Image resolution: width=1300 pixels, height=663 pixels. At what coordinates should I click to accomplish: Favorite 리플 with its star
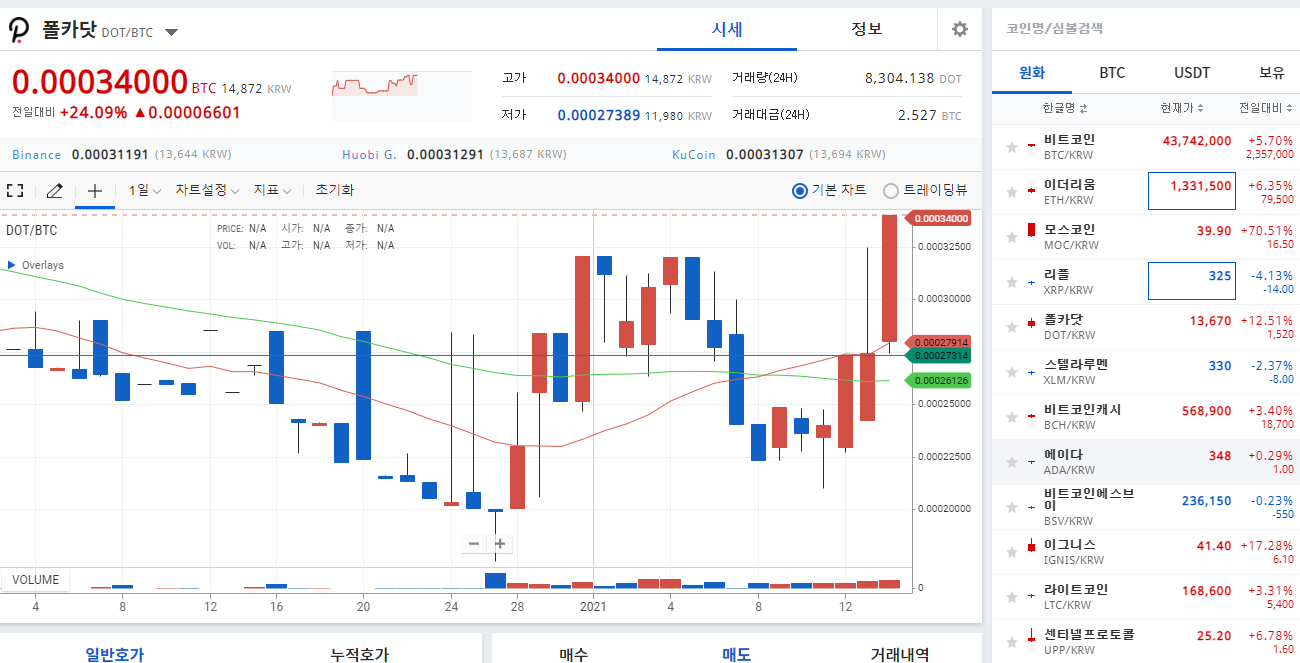tap(1012, 282)
